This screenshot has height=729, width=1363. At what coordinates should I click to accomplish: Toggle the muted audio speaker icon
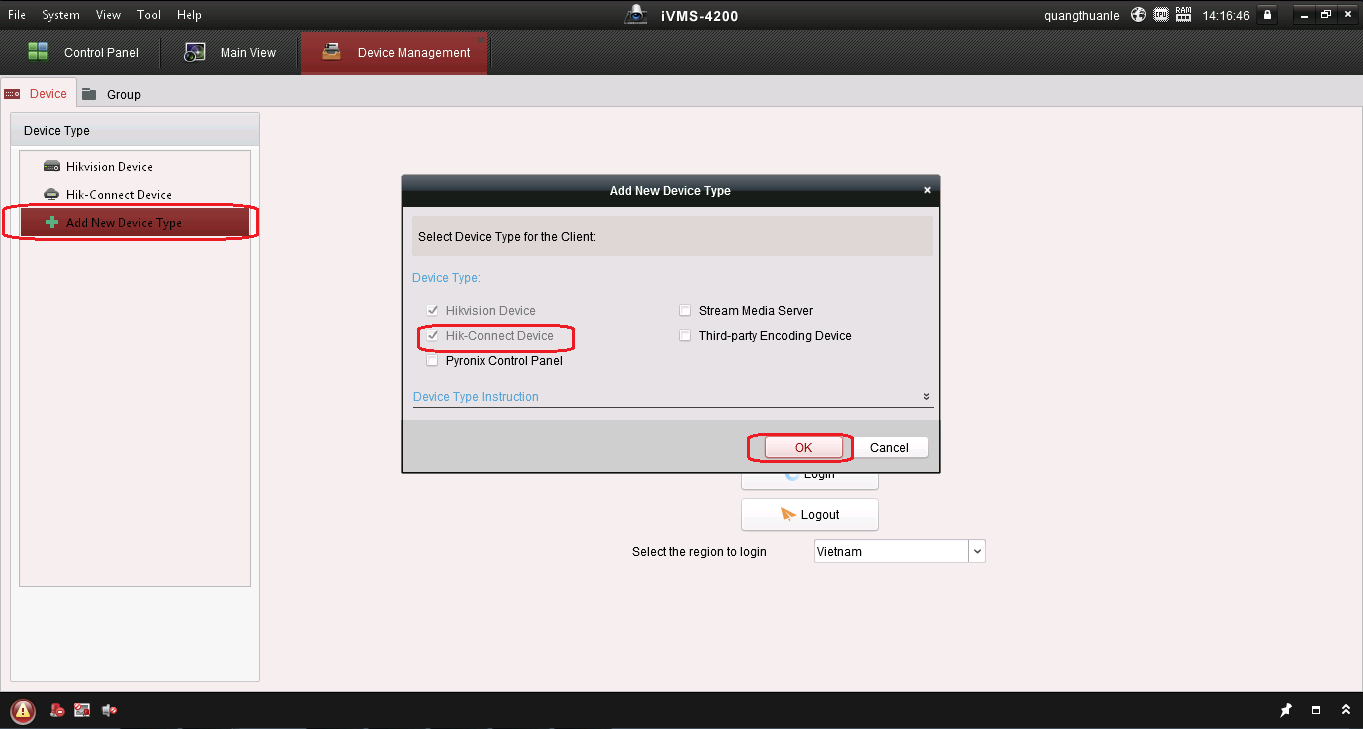(109, 710)
